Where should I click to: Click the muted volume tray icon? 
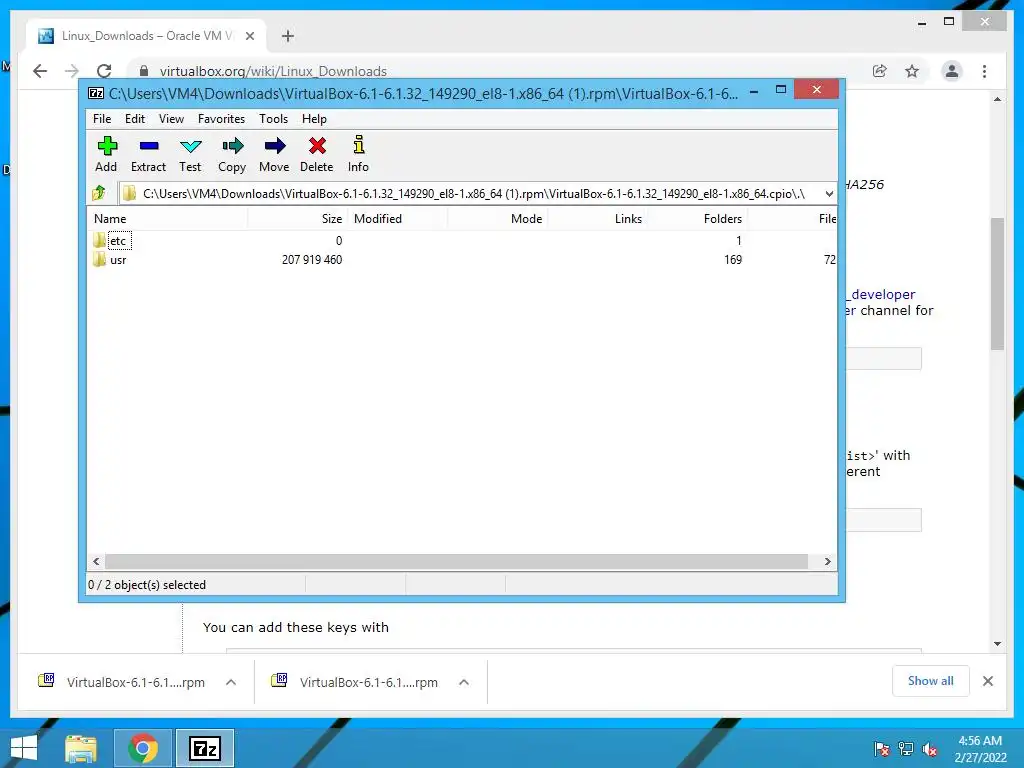(930, 749)
